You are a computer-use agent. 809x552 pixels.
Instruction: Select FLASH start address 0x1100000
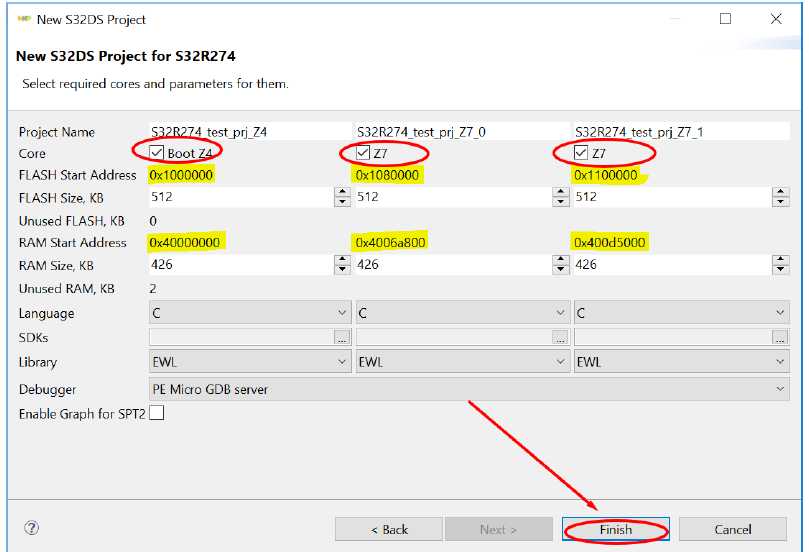606,175
